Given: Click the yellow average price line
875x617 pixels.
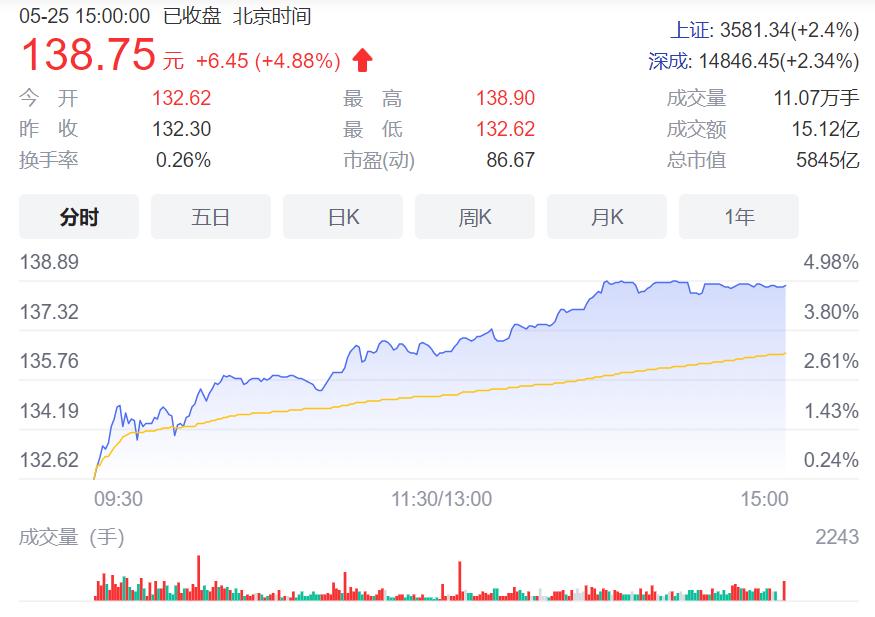Looking at the screenshot, I should [x=500, y=389].
